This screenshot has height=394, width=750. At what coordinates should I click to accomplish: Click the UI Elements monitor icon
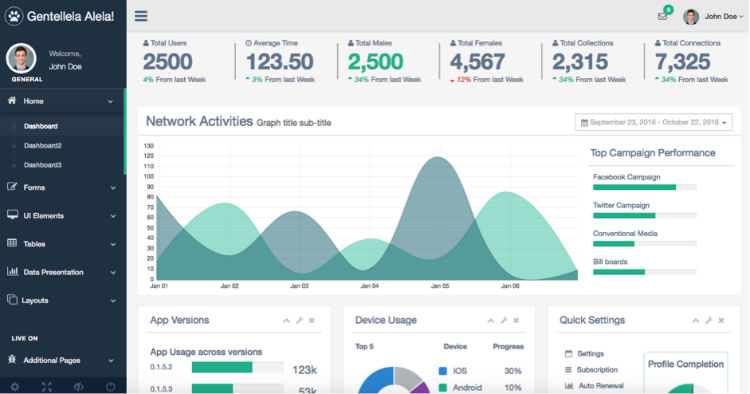pyautogui.click(x=12, y=215)
